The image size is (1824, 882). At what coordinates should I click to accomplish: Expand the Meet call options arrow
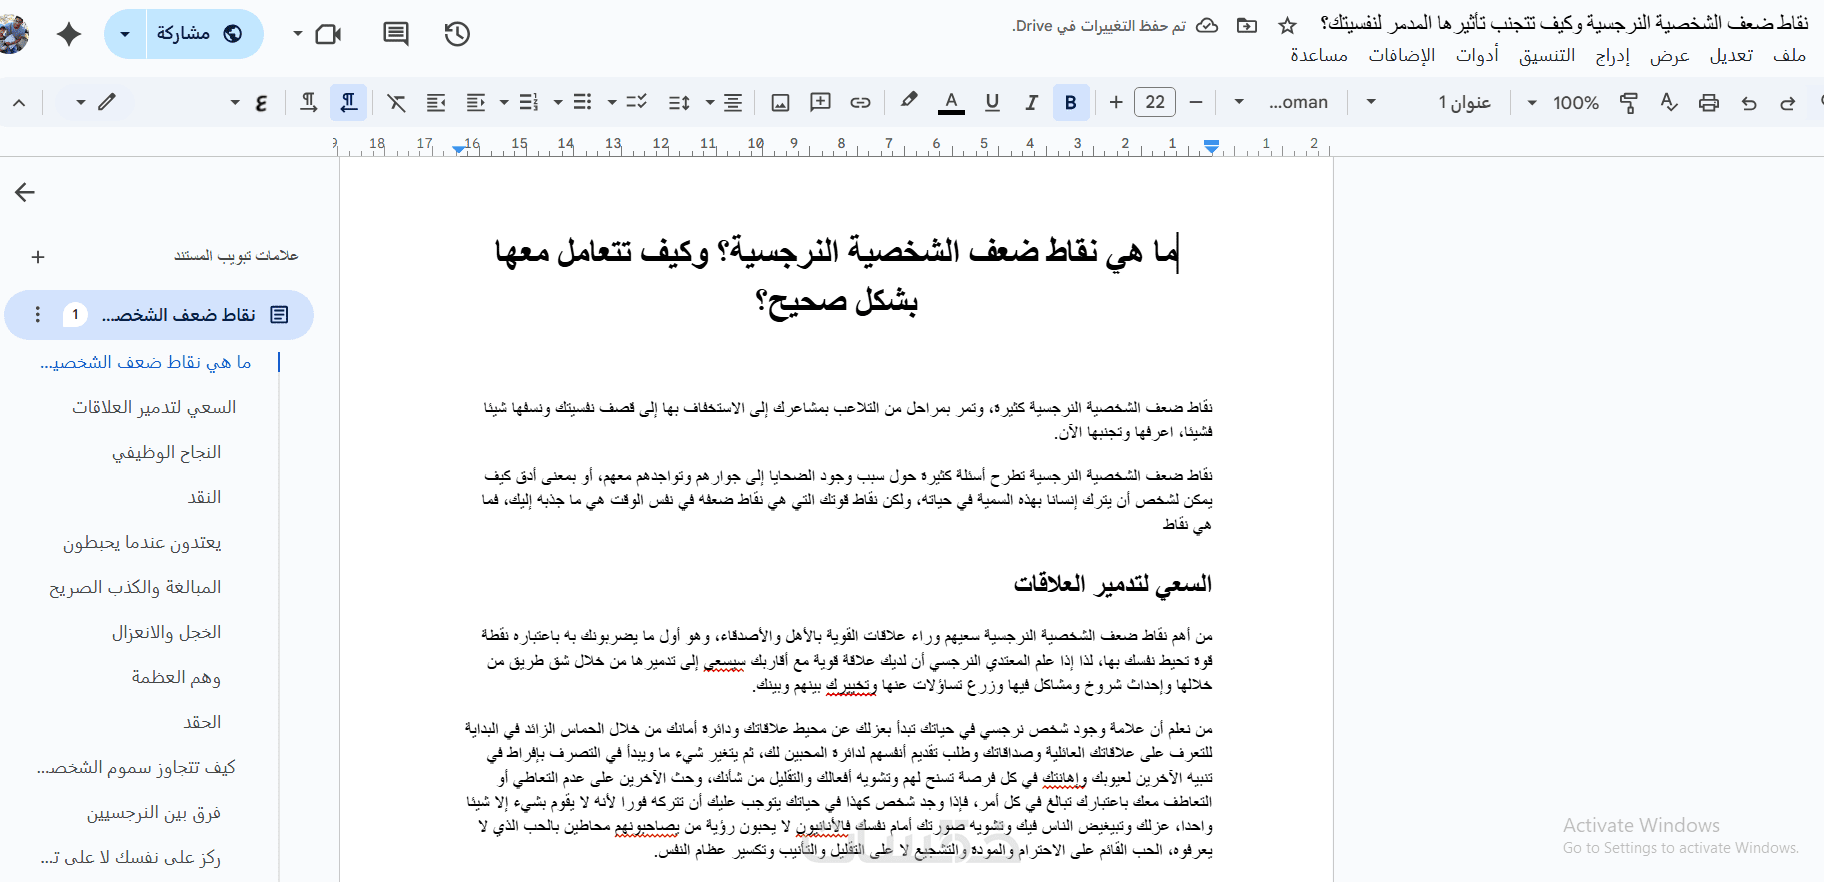pos(297,34)
